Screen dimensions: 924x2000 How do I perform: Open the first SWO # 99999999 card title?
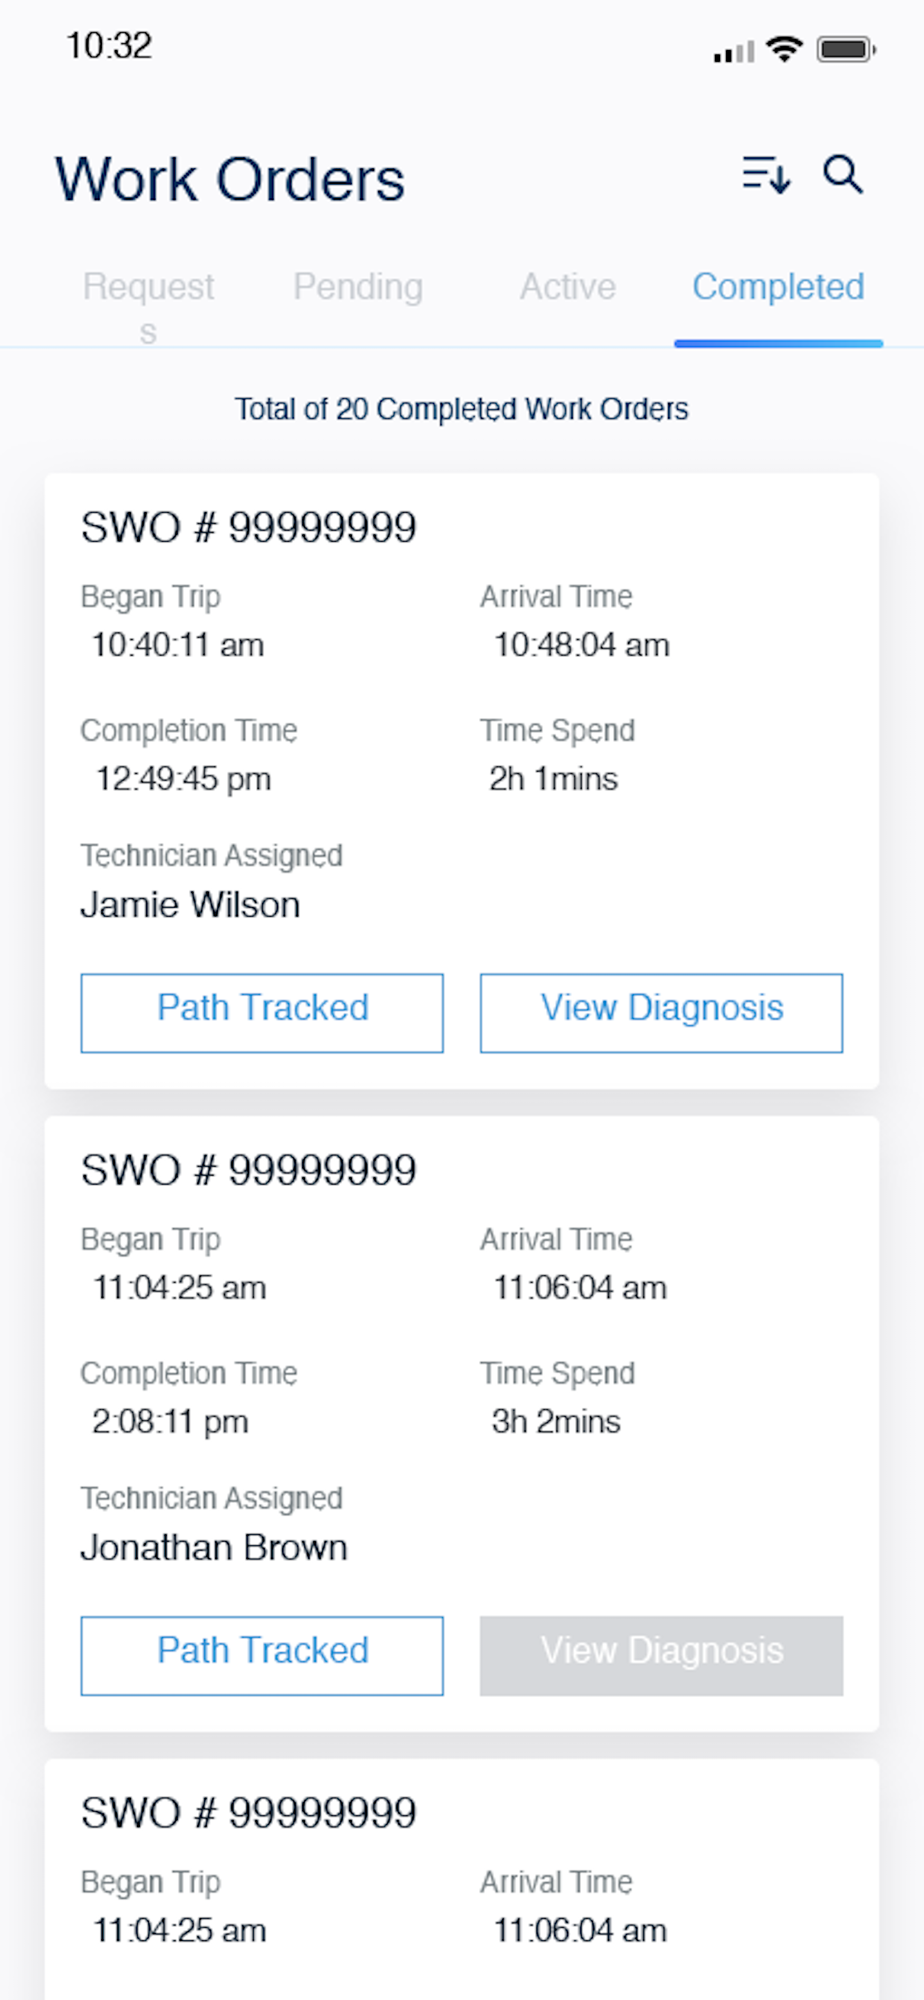[x=248, y=527]
